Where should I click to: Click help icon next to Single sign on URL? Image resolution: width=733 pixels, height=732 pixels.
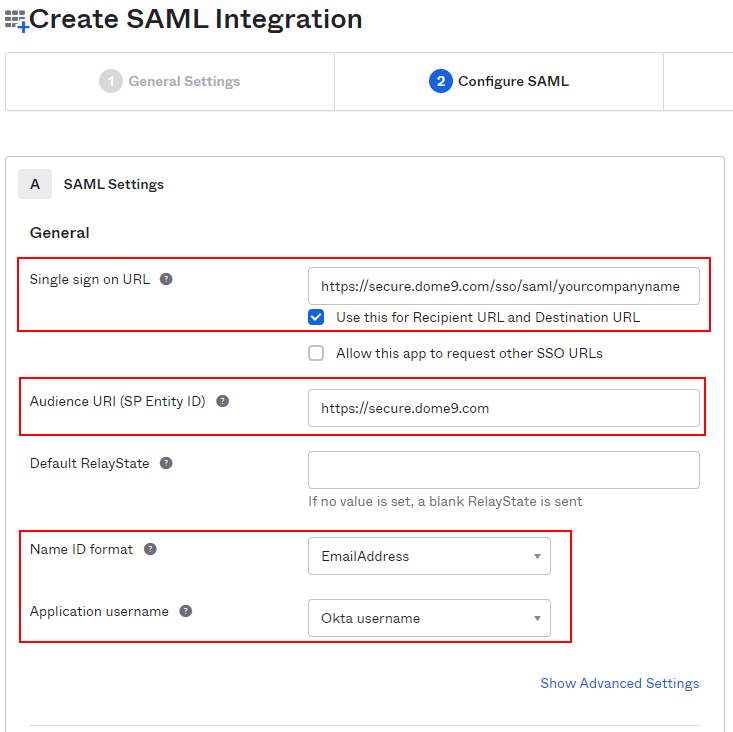[x=166, y=279]
